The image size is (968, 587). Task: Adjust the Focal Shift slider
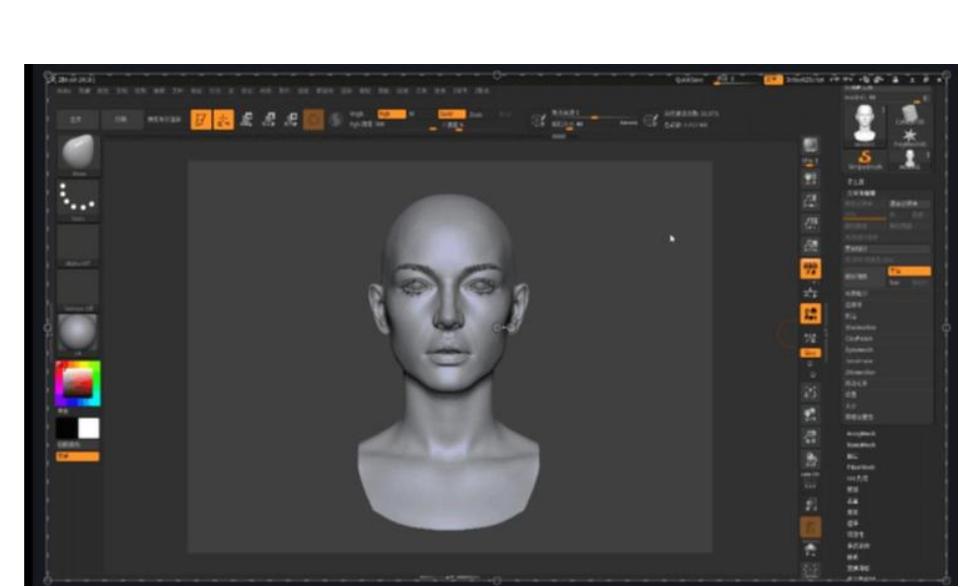pyautogui.click(x=595, y=115)
